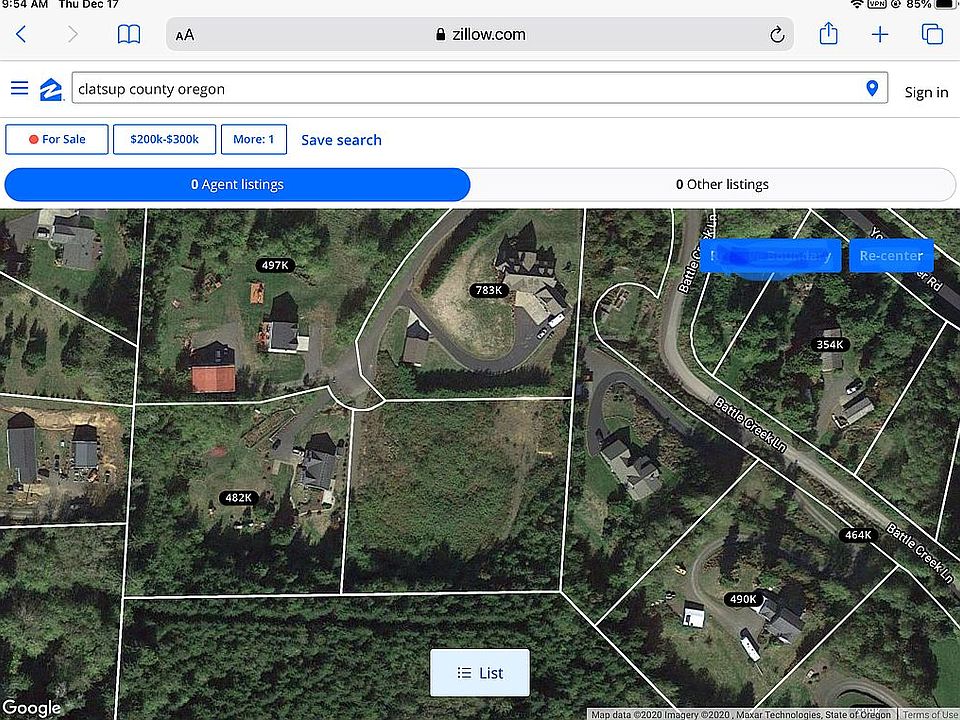Click the Re-center map button
Image resolution: width=960 pixels, height=720 pixels.
click(891, 256)
